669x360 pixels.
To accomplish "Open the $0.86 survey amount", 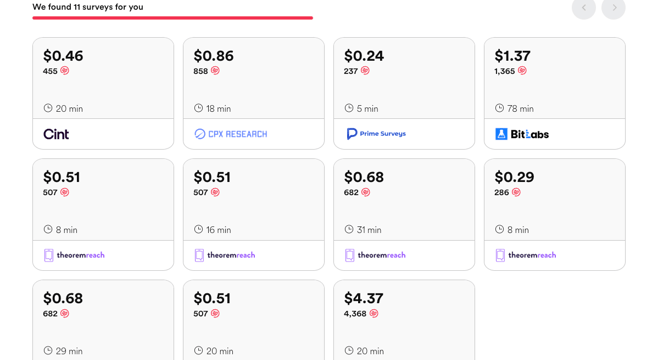I will (x=214, y=56).
